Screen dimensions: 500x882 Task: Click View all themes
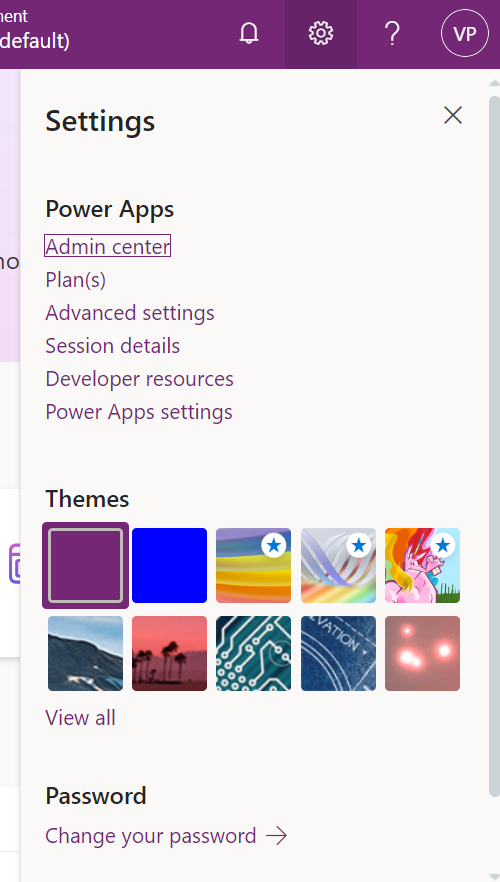(x=80, y=718)
